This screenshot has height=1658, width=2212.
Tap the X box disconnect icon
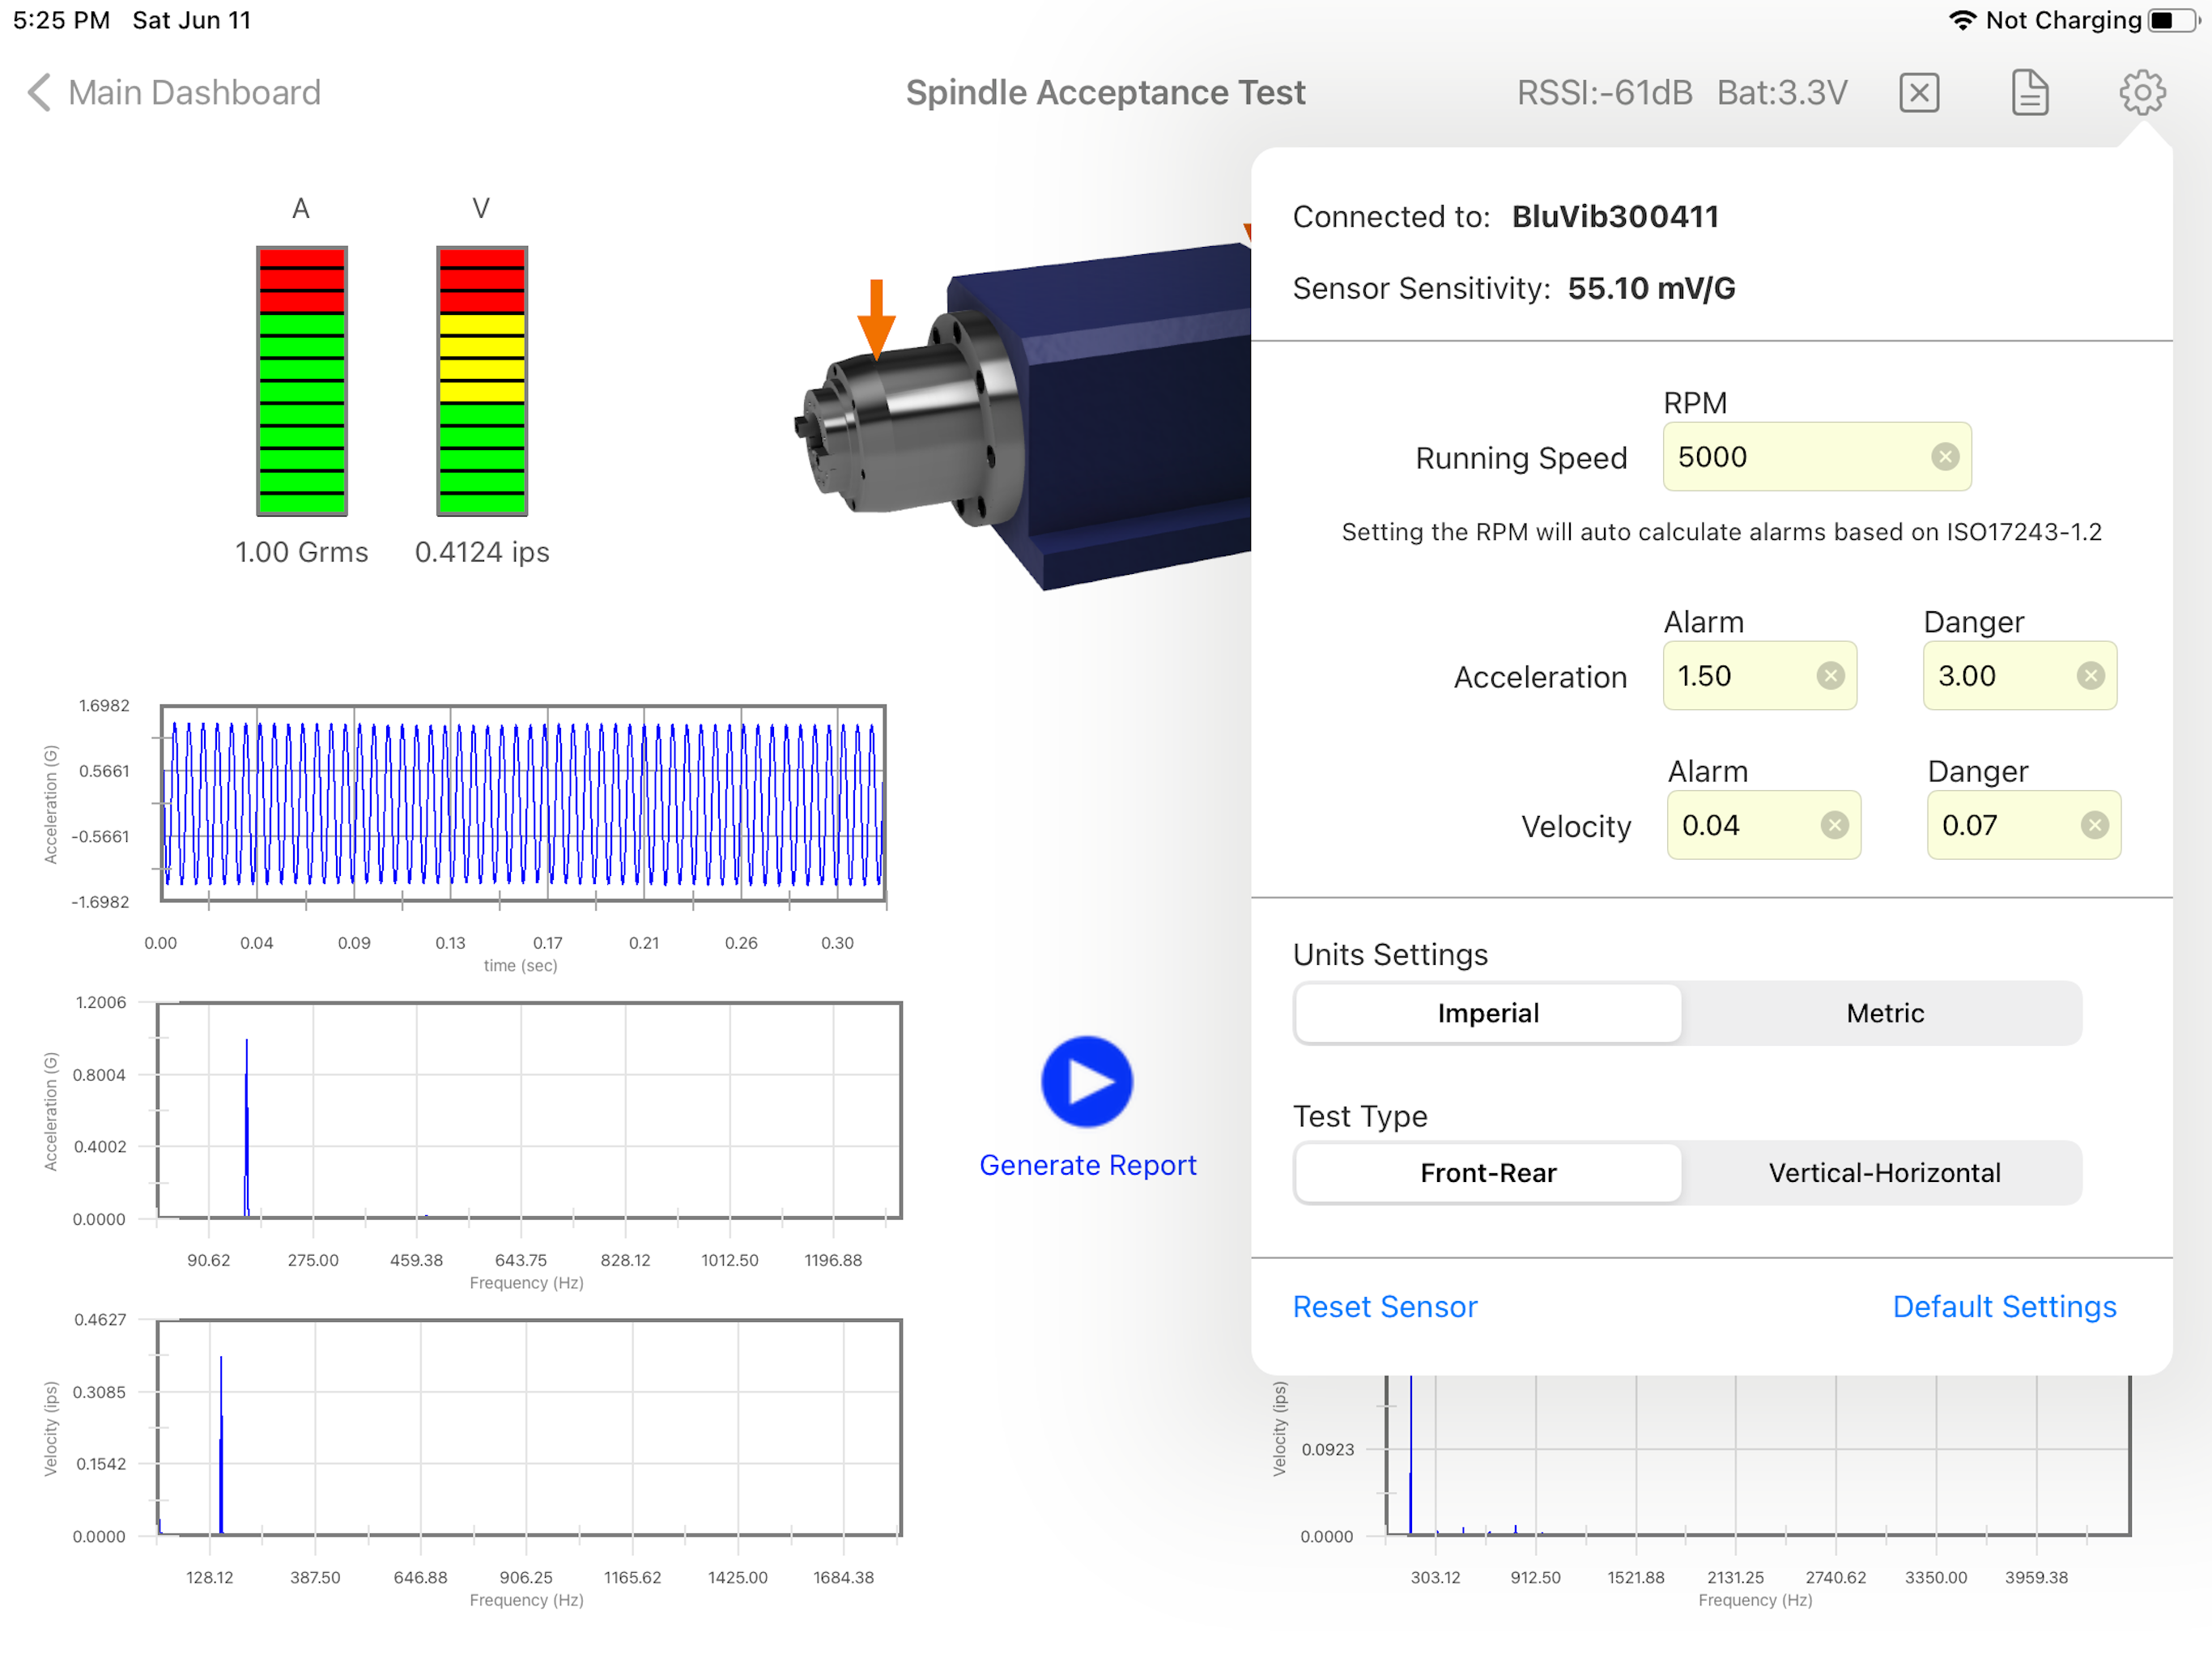(1918, 92)
